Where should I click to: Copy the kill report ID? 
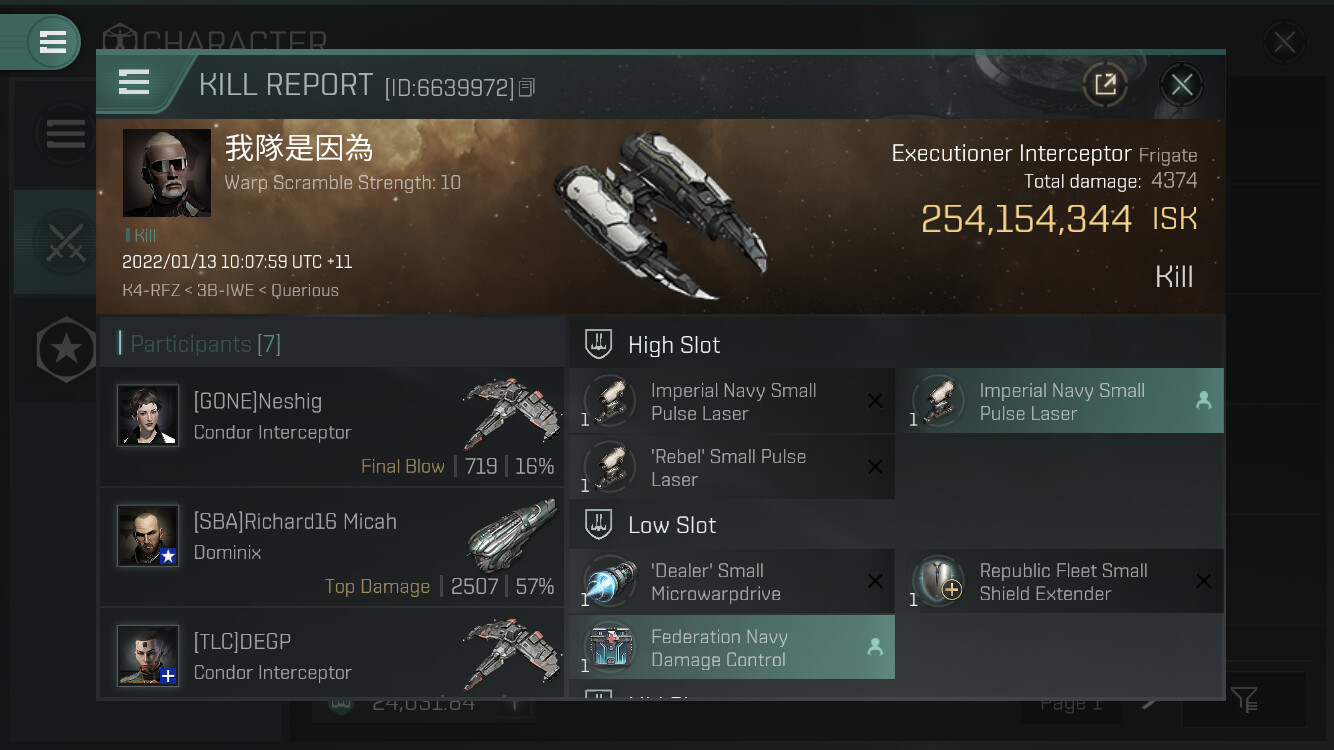(527, 88)
